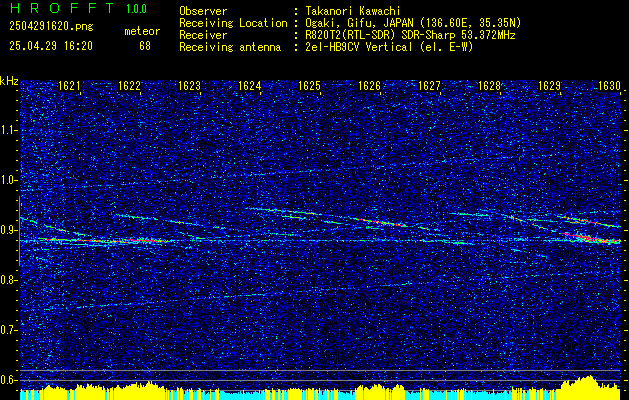The width and height of the screenshot is (629, 400).
Task: Click the 1629 time marker
Action: point(549,86)
